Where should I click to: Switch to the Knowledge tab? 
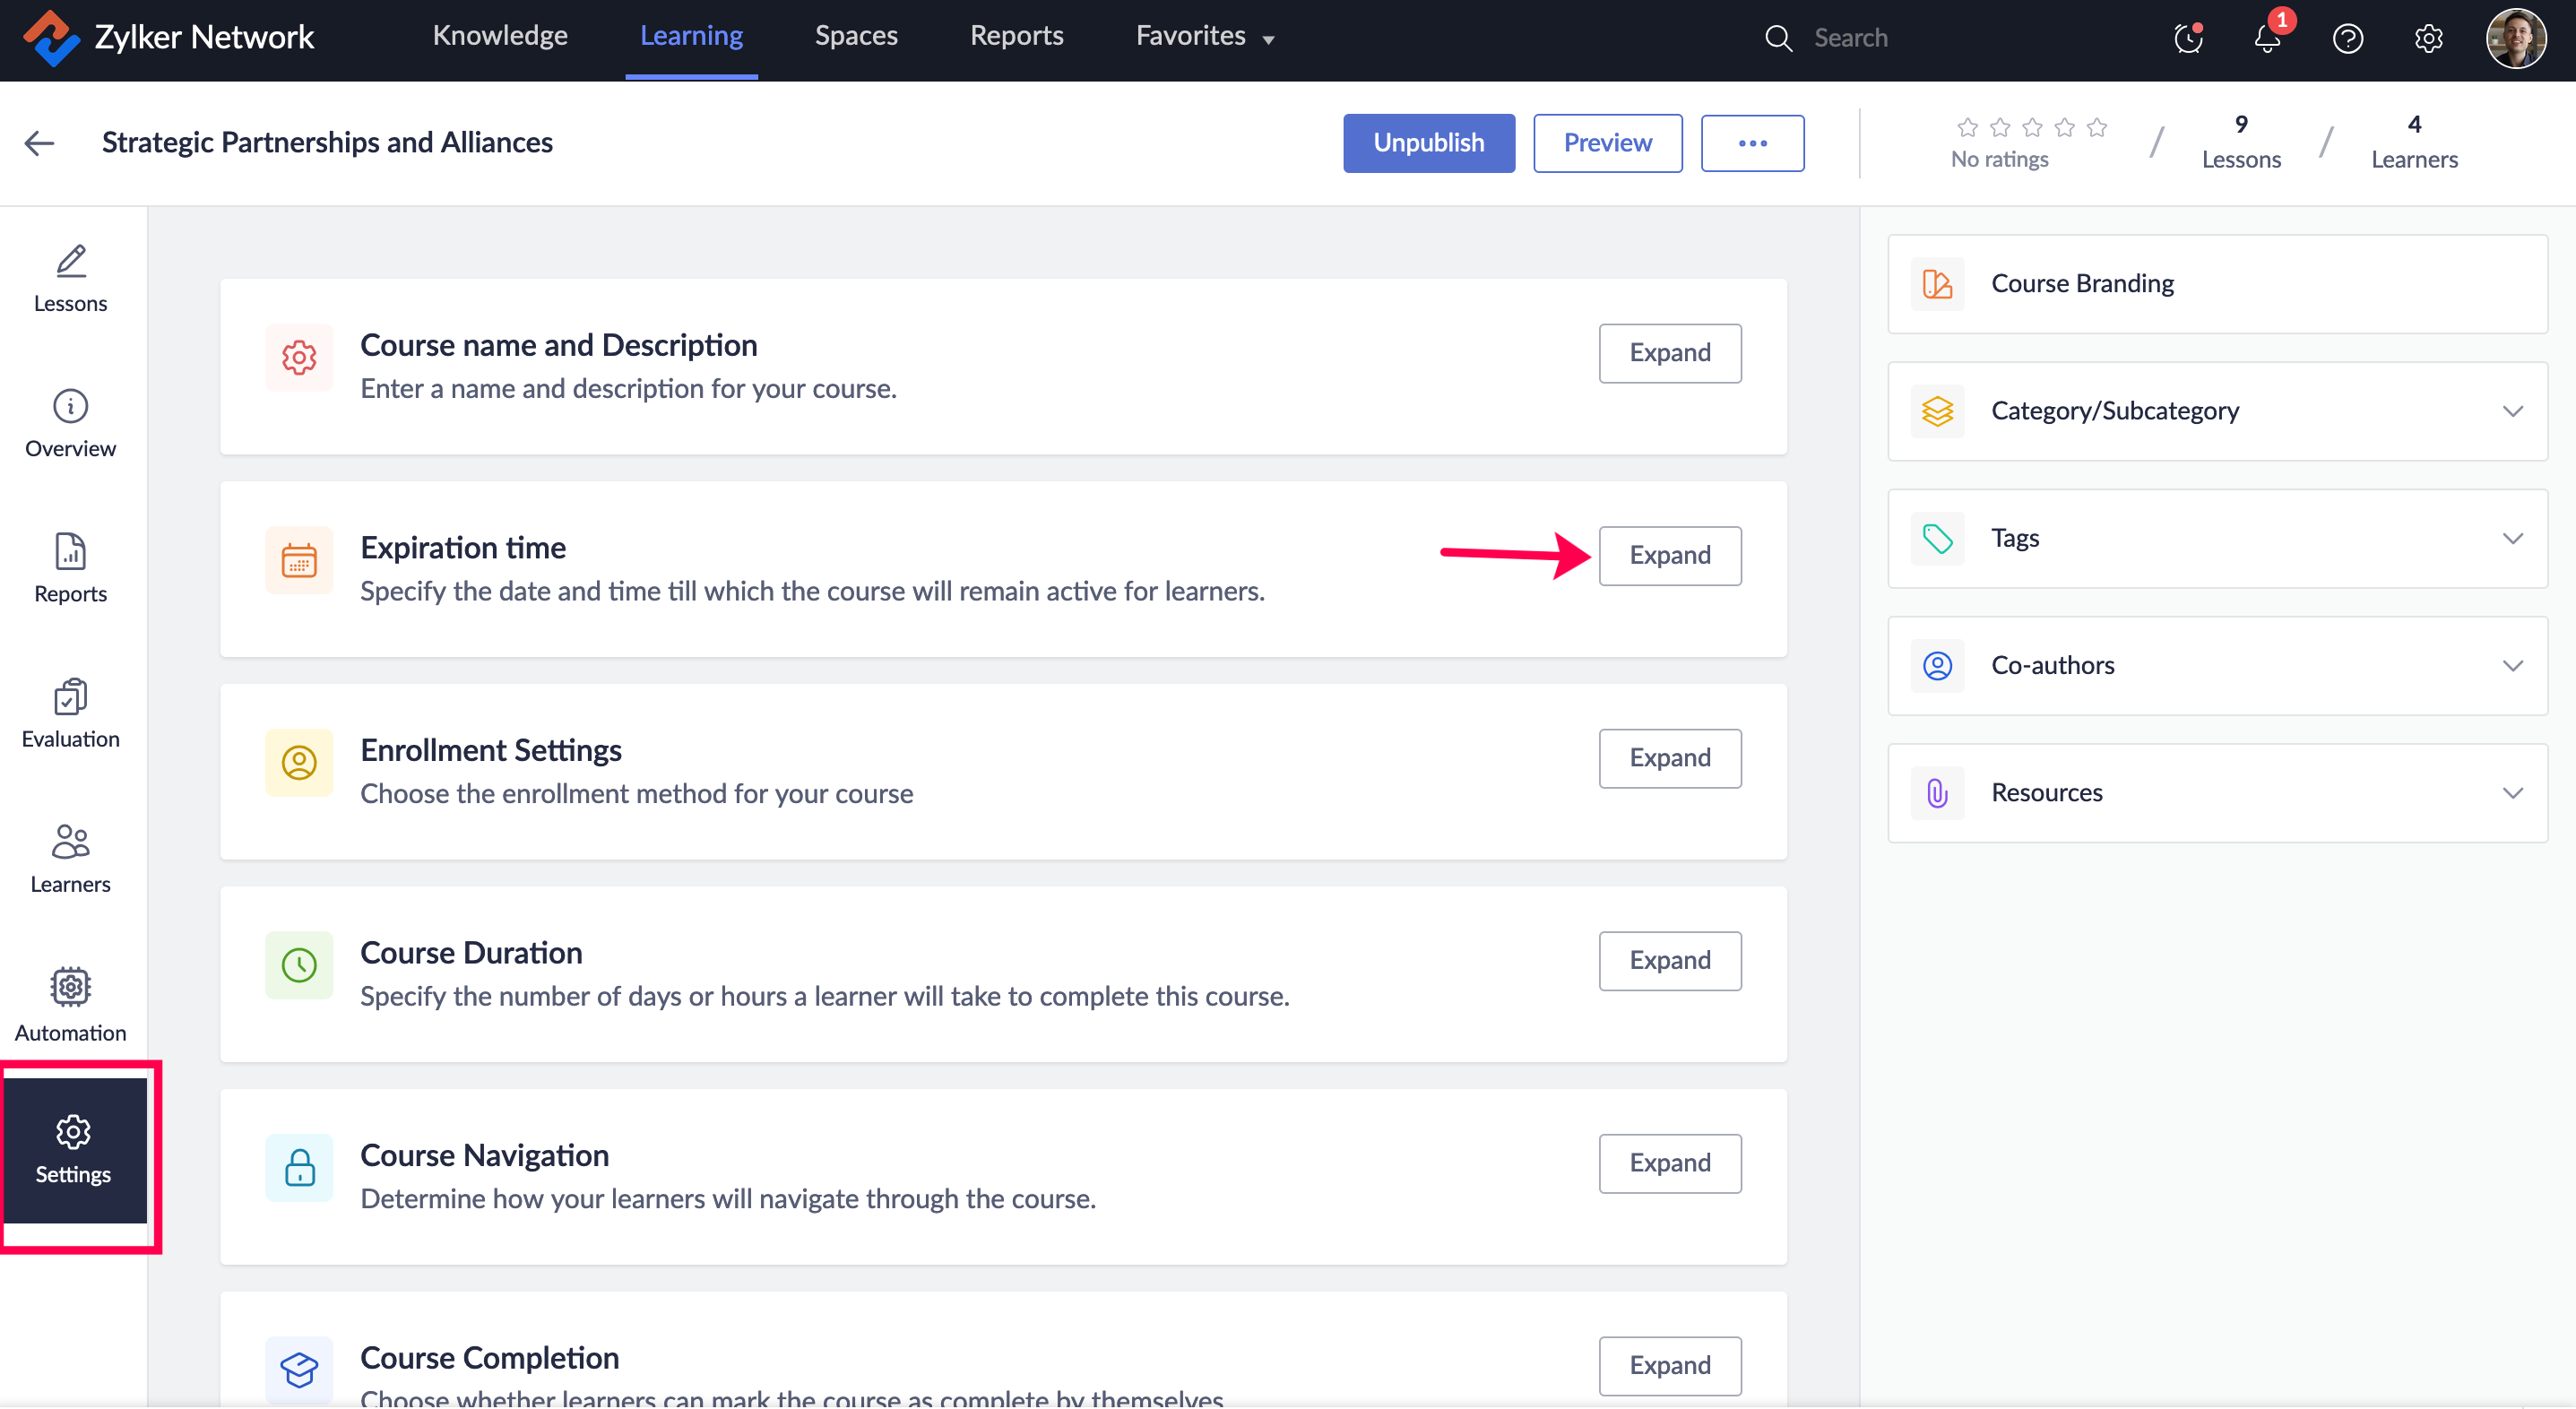(500, 36)
